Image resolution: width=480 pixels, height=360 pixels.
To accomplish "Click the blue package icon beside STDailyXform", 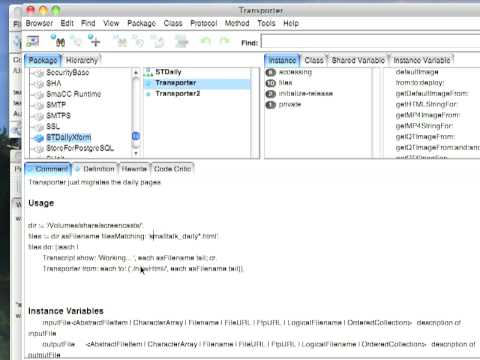I will (x=39, y=138).
